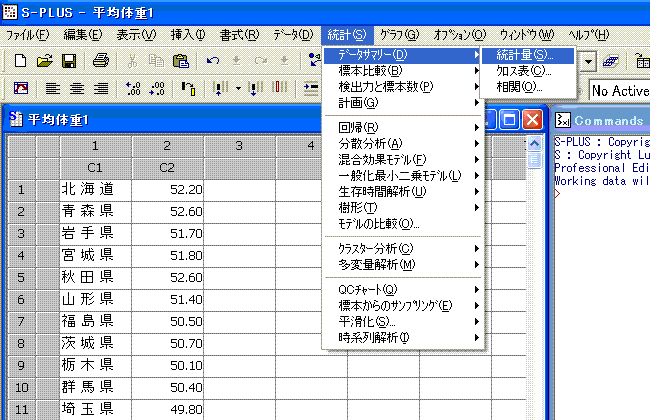Image resolution: width=650 pixels, height=420 pixels.
Task: Click the Redo arrow icon
Action: [261, 61]
